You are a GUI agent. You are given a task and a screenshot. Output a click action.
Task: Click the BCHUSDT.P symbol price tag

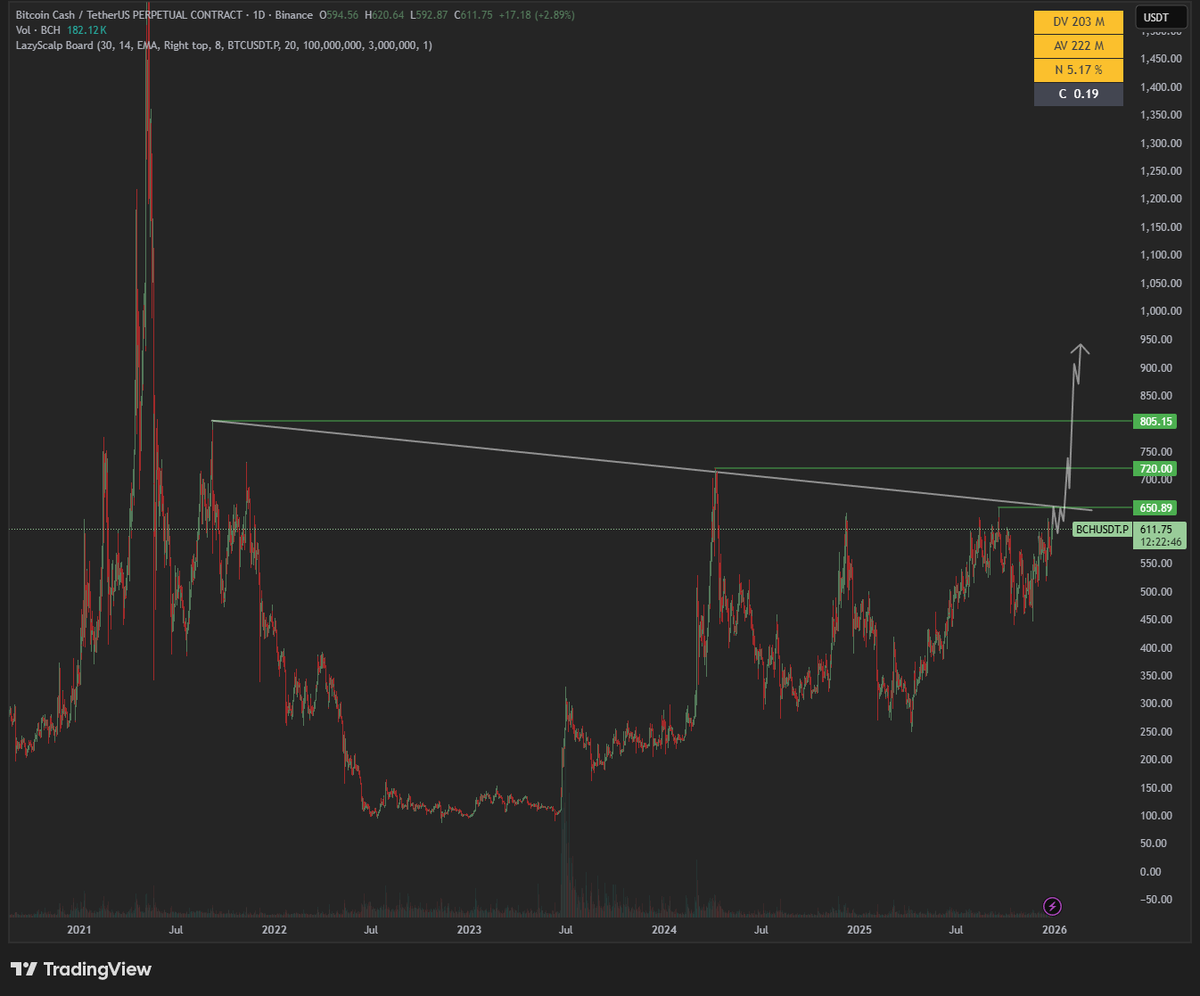(1102, 529)
